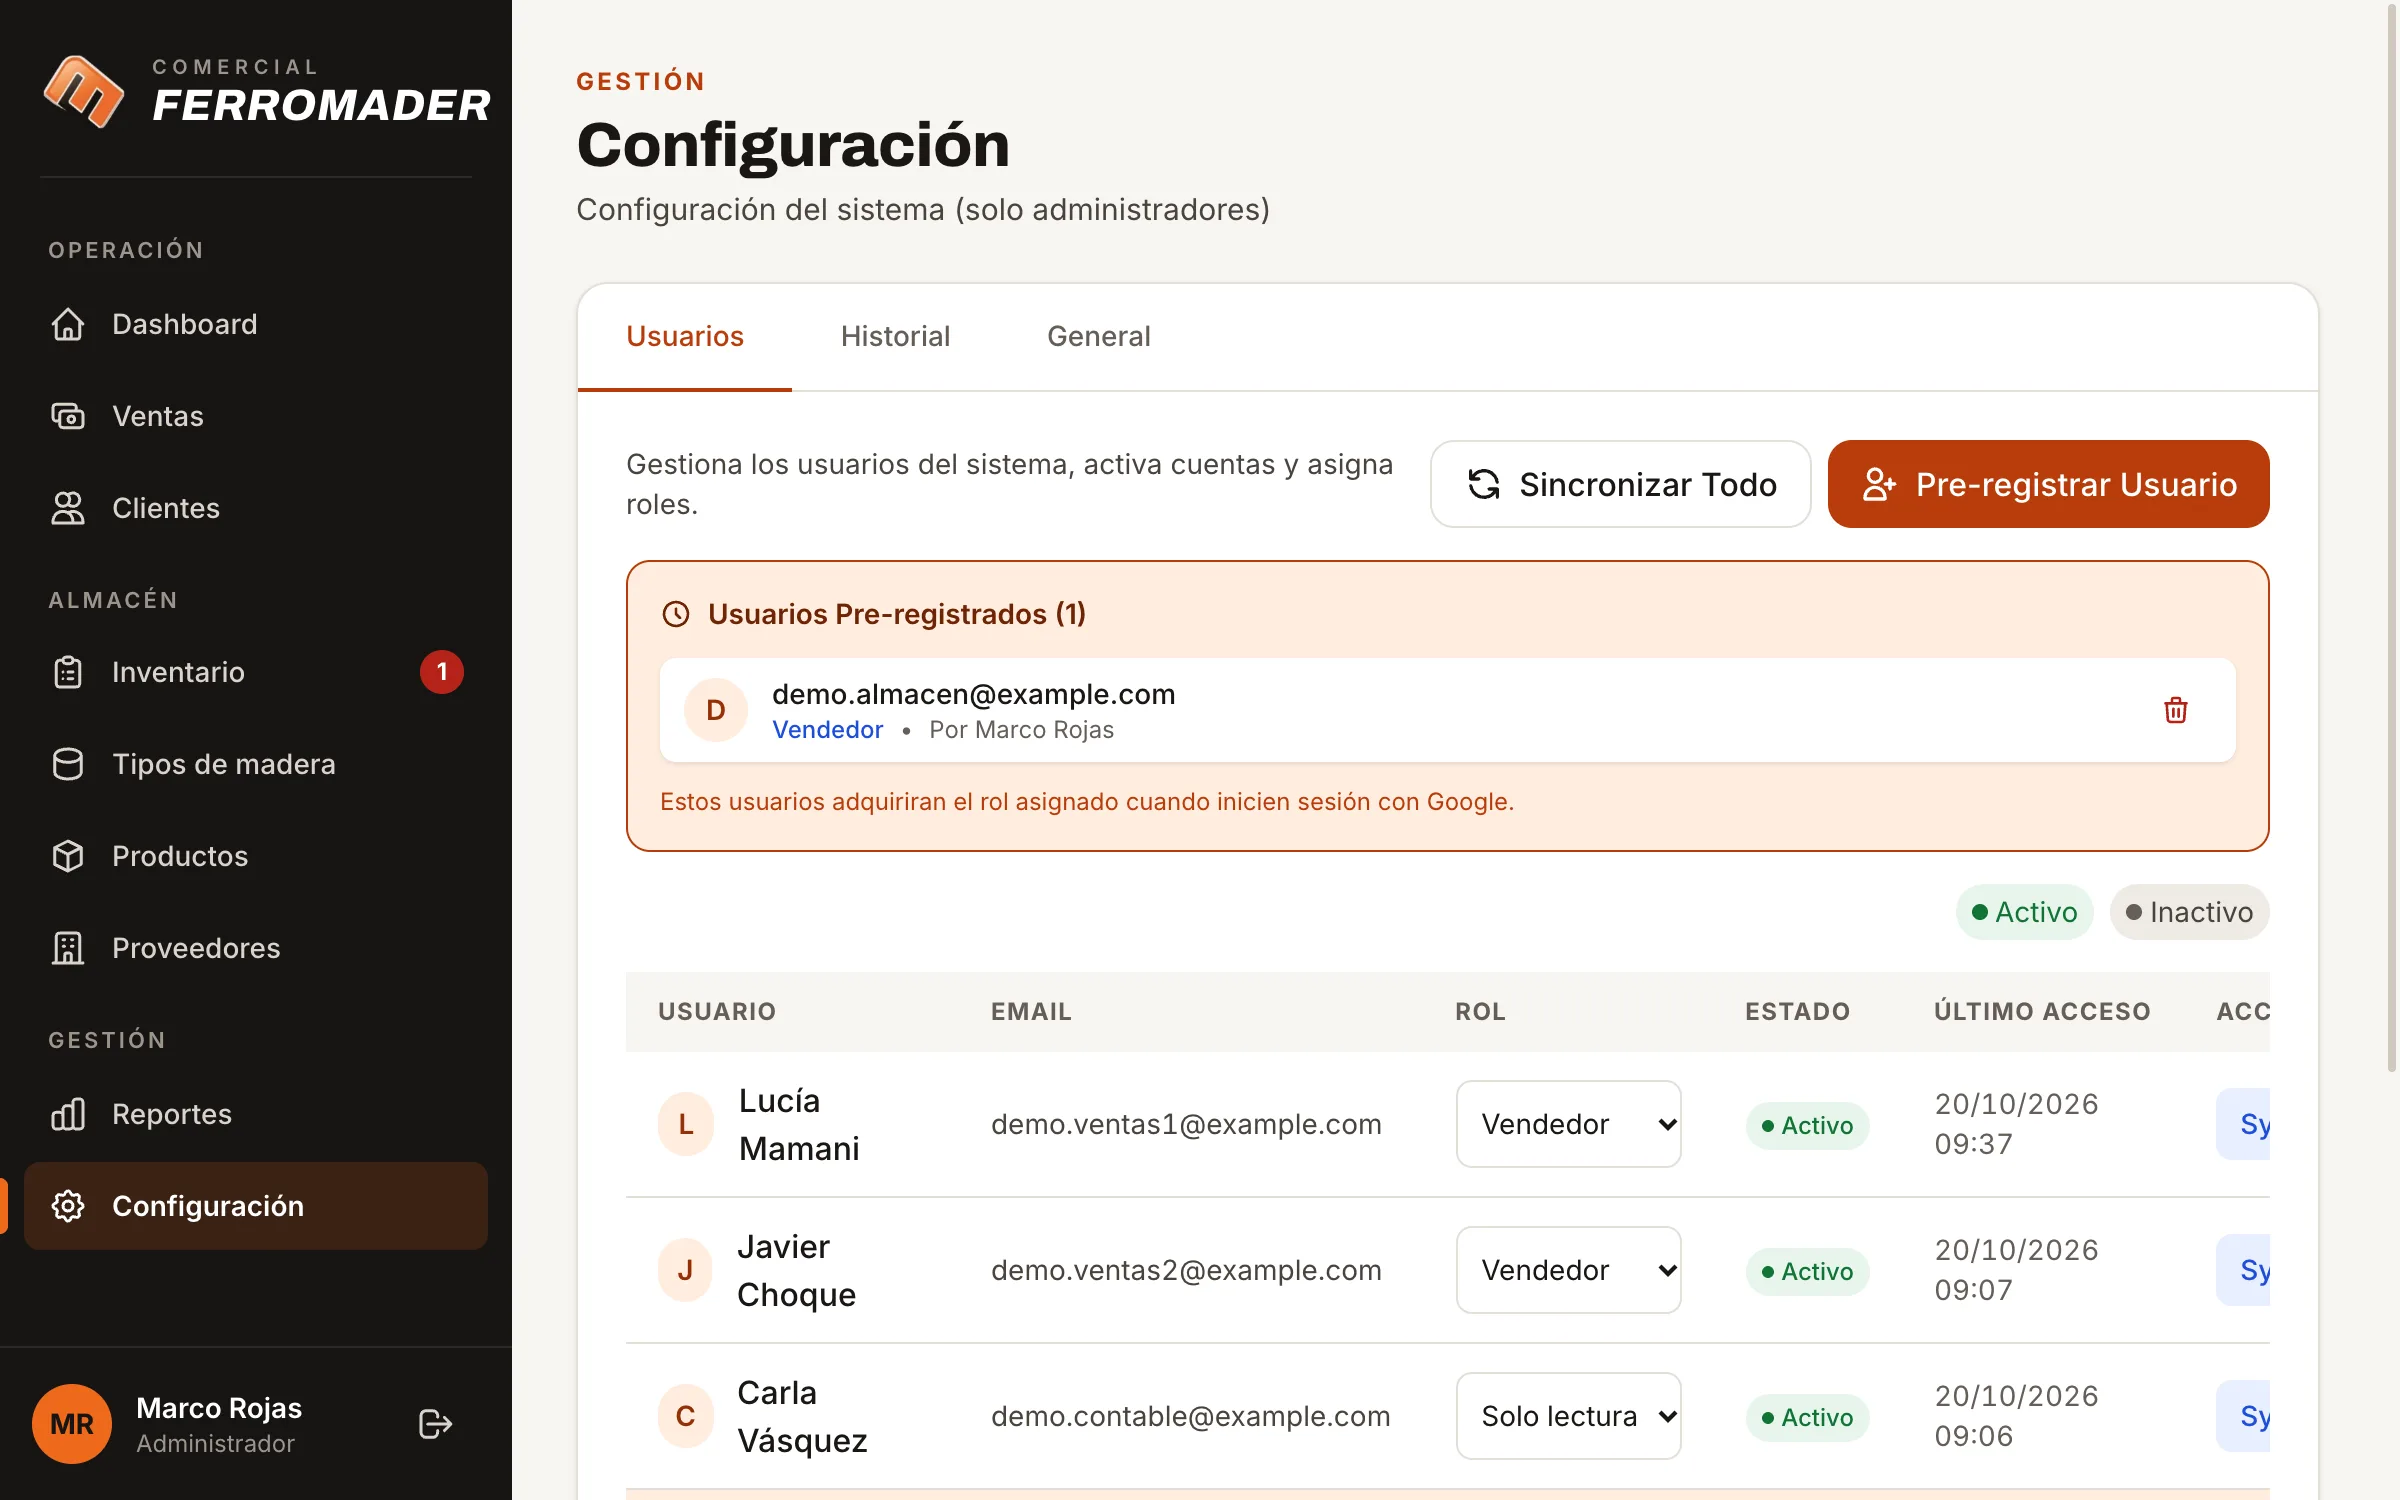Click the Sy action button for Javier Choque
Viewport: 2400px width, 1500px height.
[x=2244, y=1270]
